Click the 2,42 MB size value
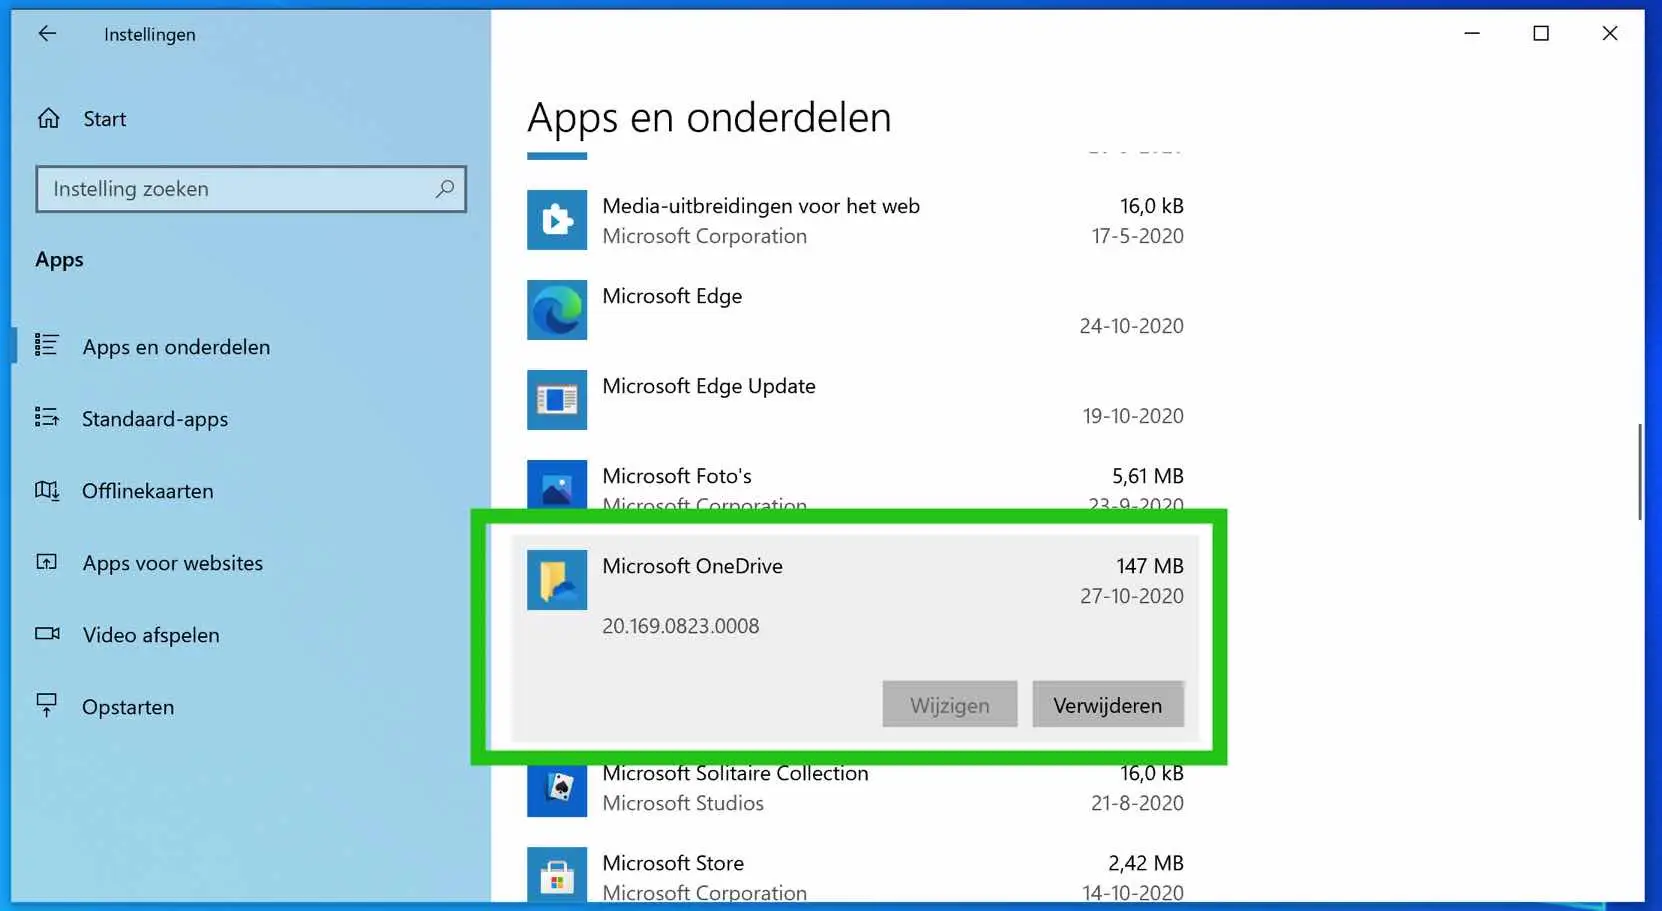Image resolution: width=1662 pixels, height=911 pixels. point(1146,863)
